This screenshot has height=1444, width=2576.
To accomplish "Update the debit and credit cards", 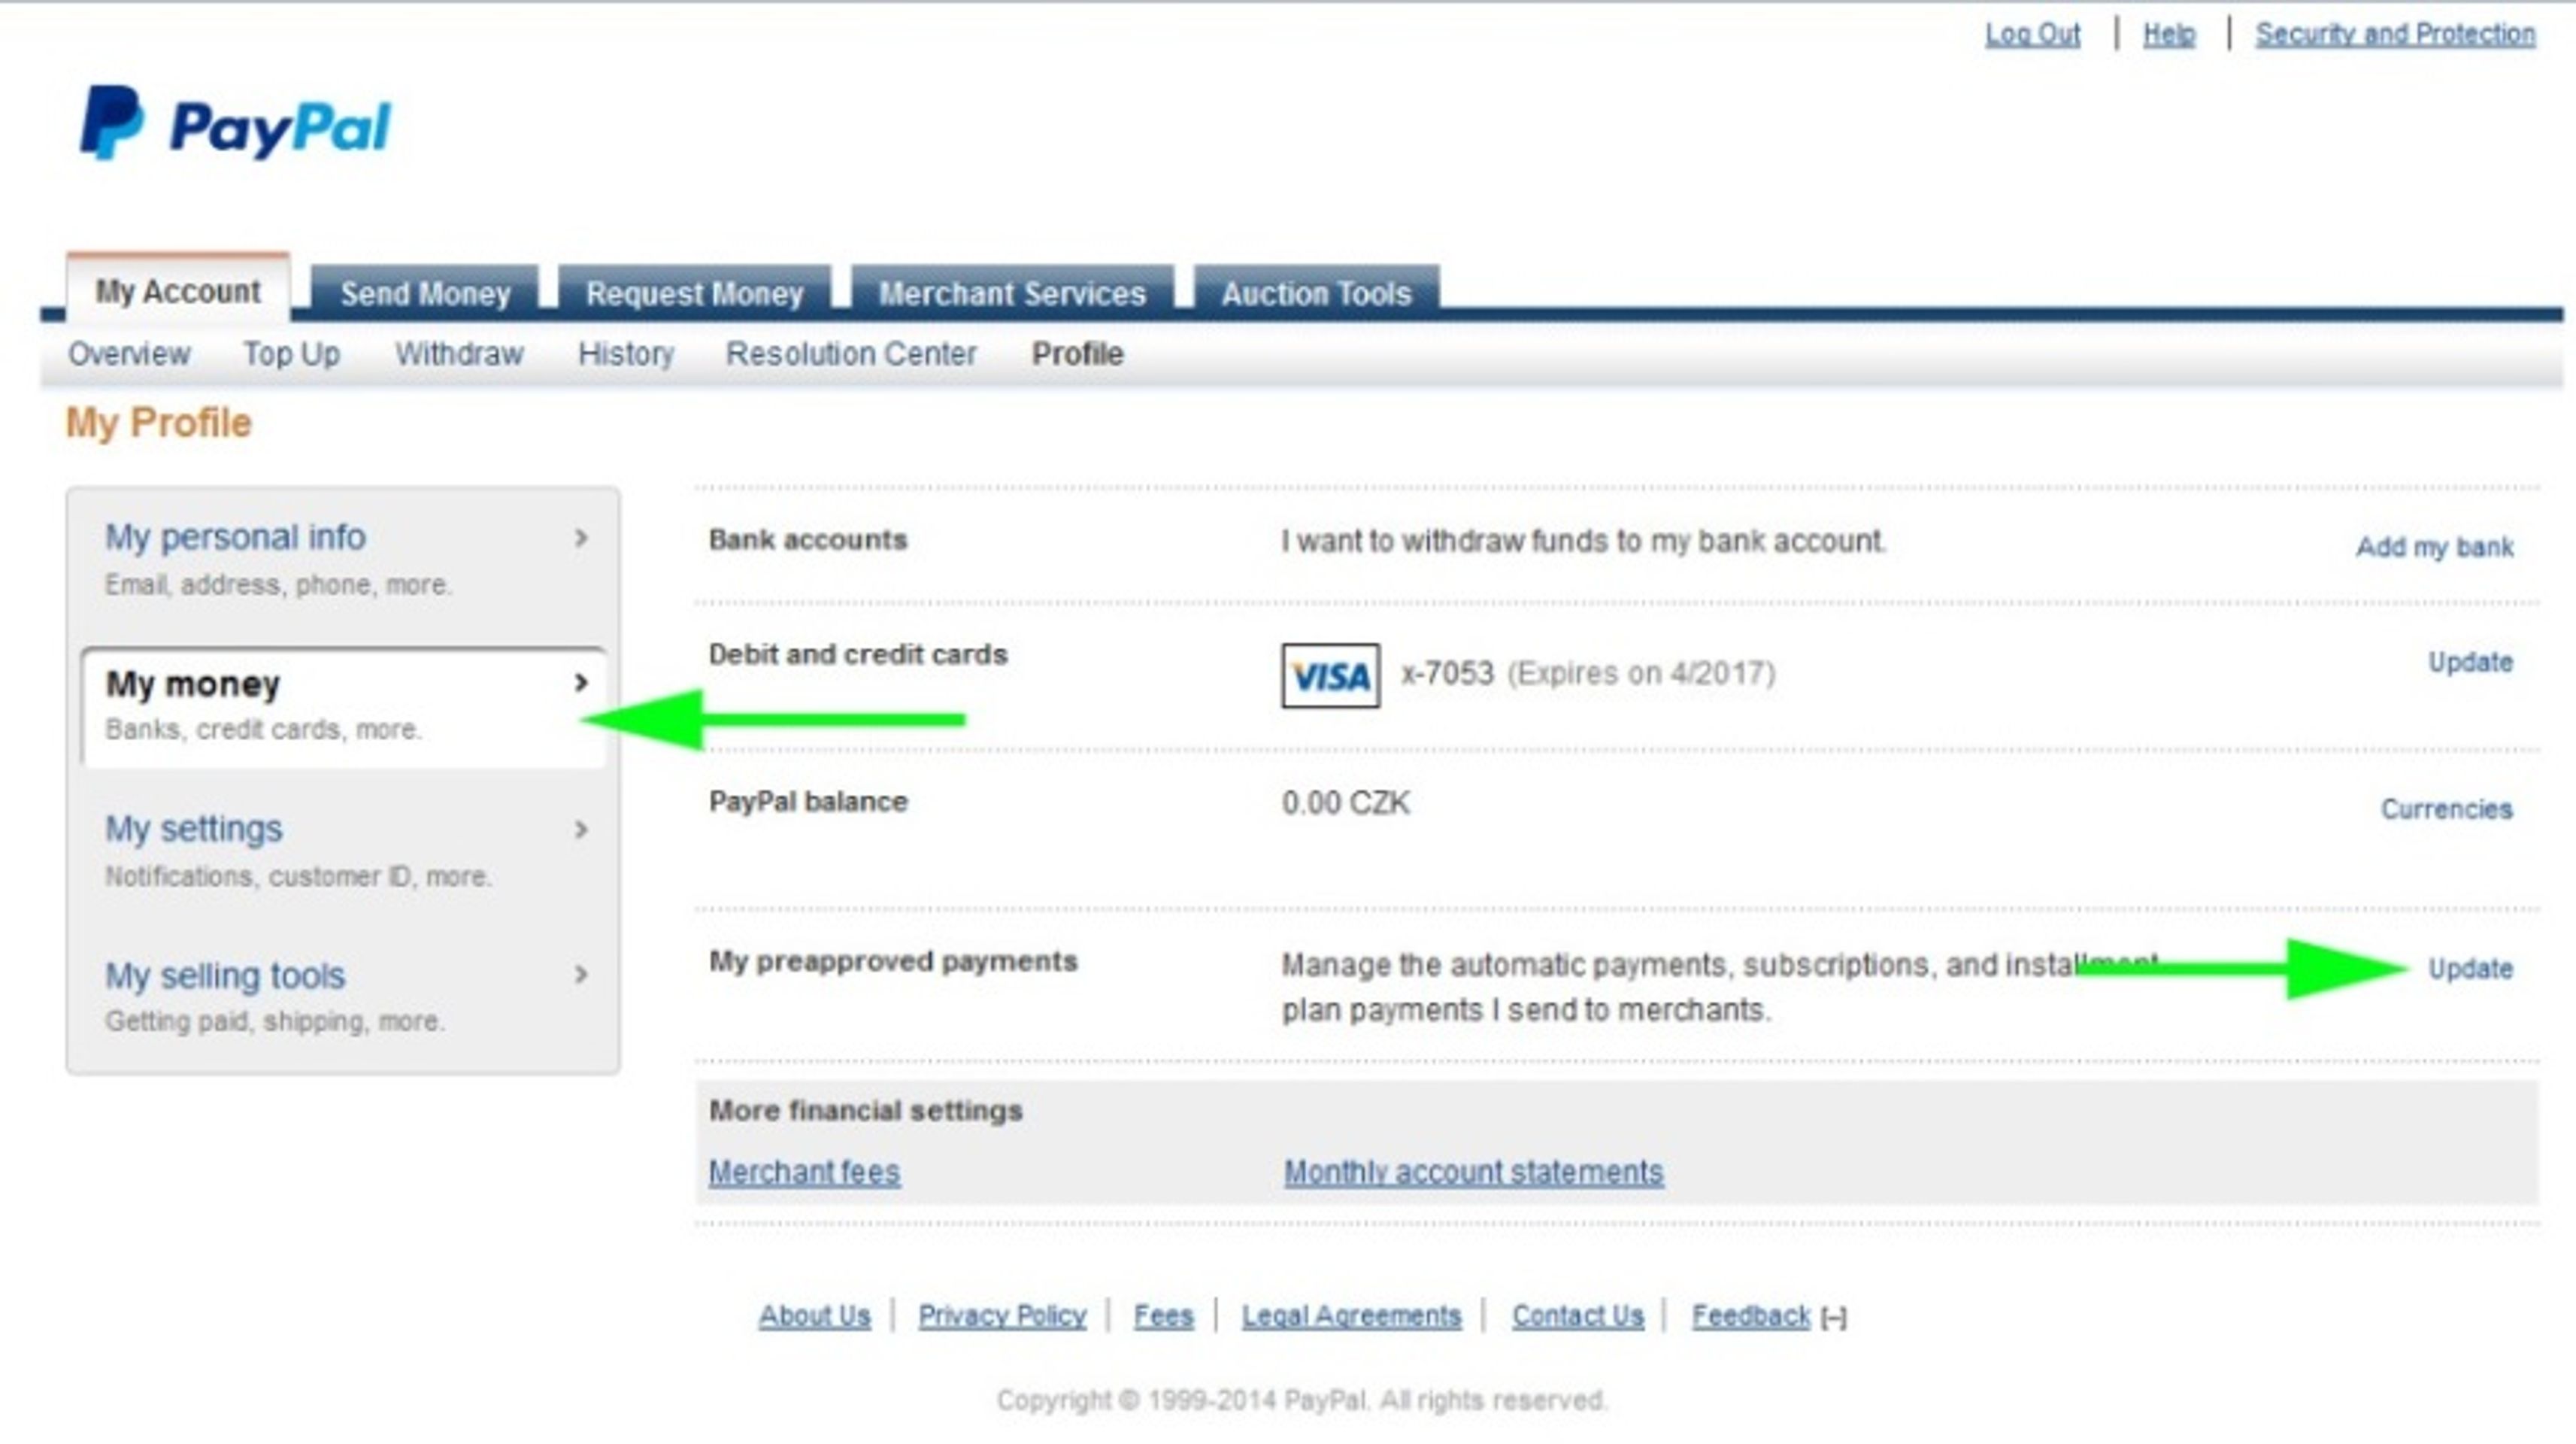I will pos(2470,662).
